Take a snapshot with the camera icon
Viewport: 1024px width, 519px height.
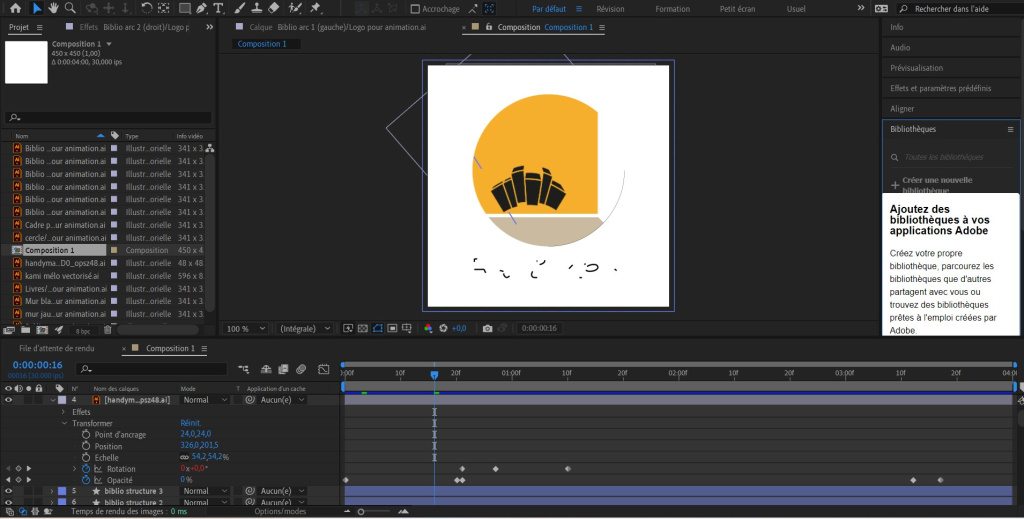point(487,328)
